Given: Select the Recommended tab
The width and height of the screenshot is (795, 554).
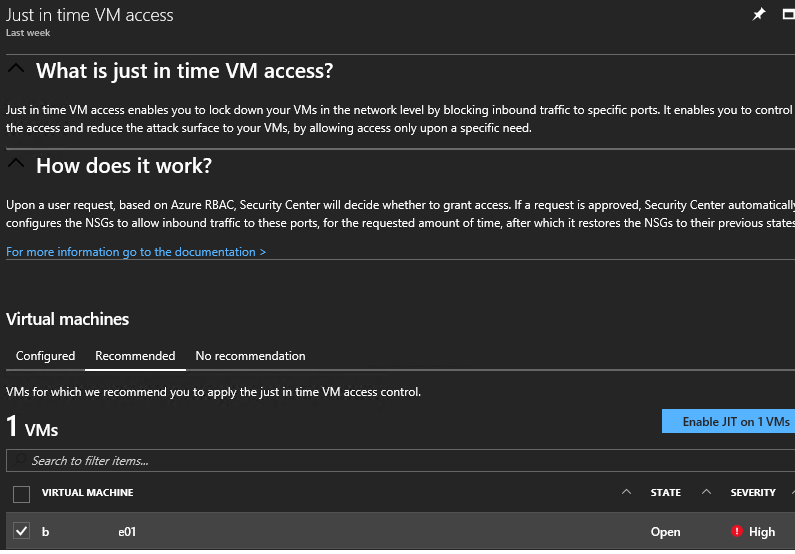Looking at the screenshot, I should [x=135, y=356].
